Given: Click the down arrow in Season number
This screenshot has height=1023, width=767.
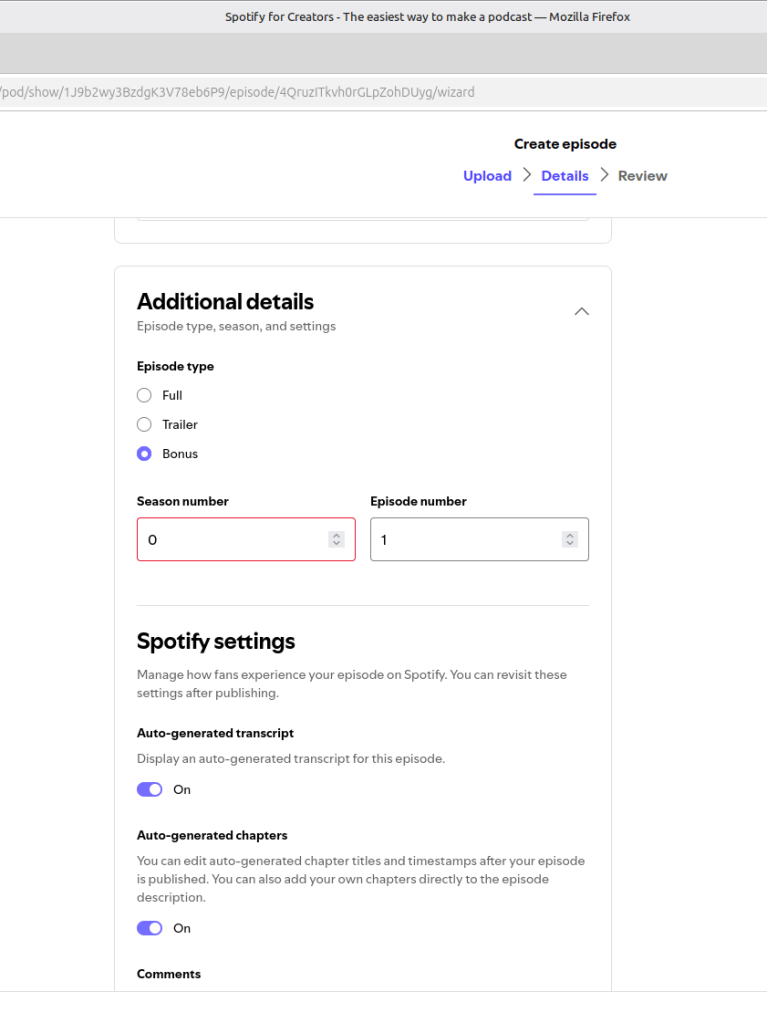Looking at the screenshot, I should point(336,544).
